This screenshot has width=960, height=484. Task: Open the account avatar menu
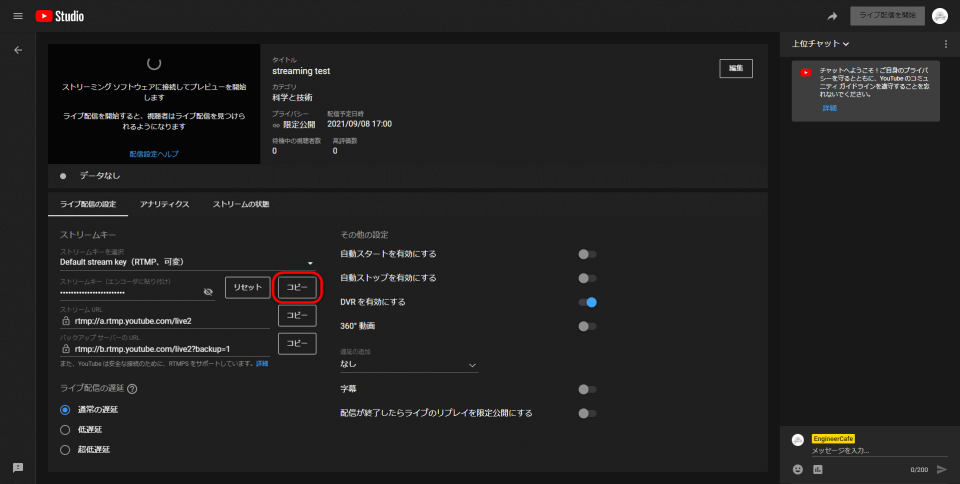[x=939, y=16]
